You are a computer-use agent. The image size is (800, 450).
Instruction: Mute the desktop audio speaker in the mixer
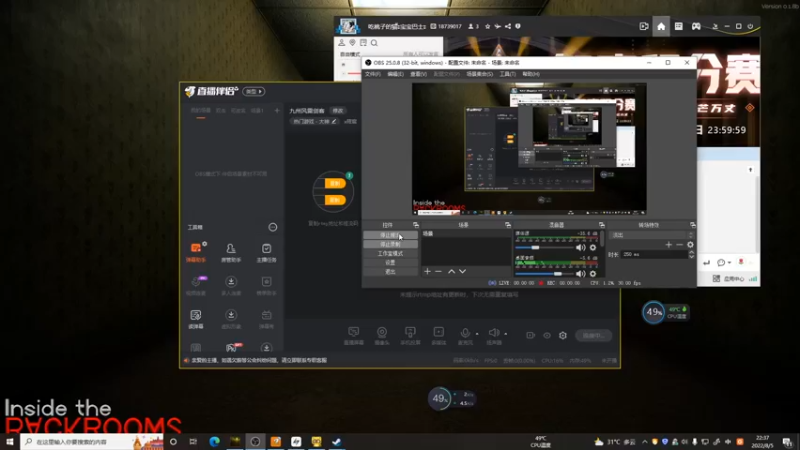pos(581,274)
